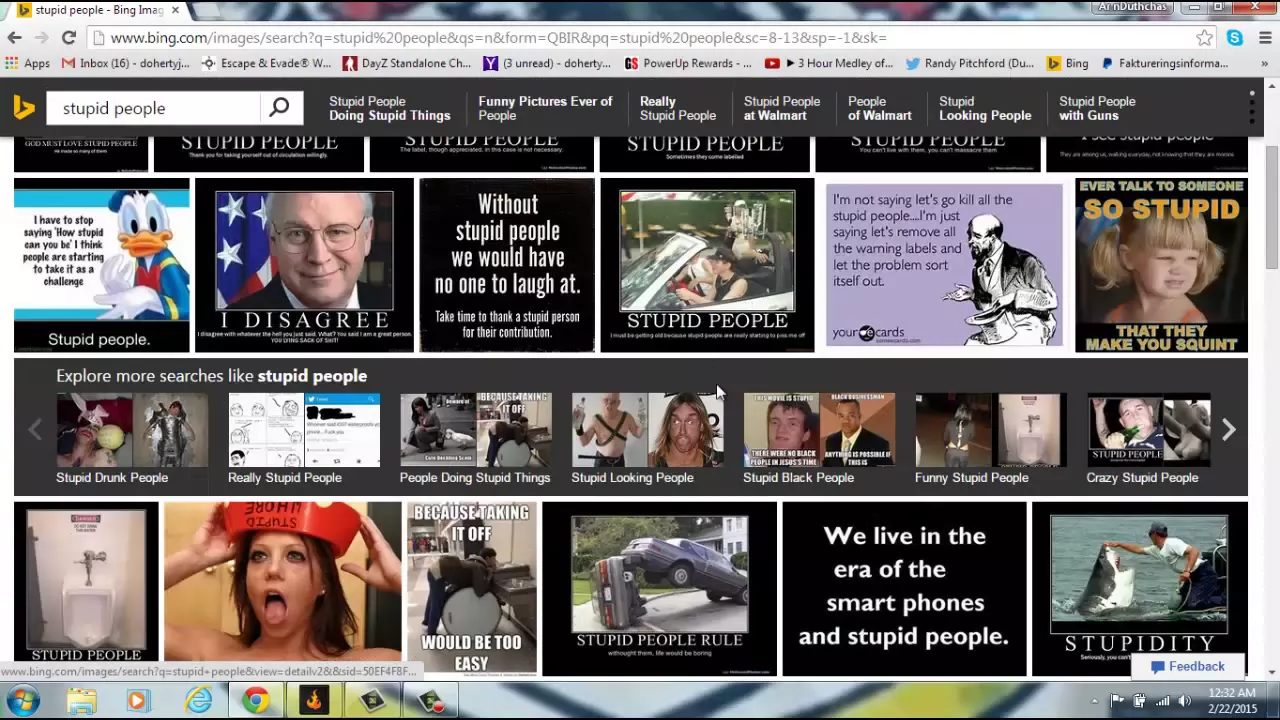Select Funny Pictures Ever of People suggestion
Viewport: 1280px width, 720px height.
click(x=545, y=108)
